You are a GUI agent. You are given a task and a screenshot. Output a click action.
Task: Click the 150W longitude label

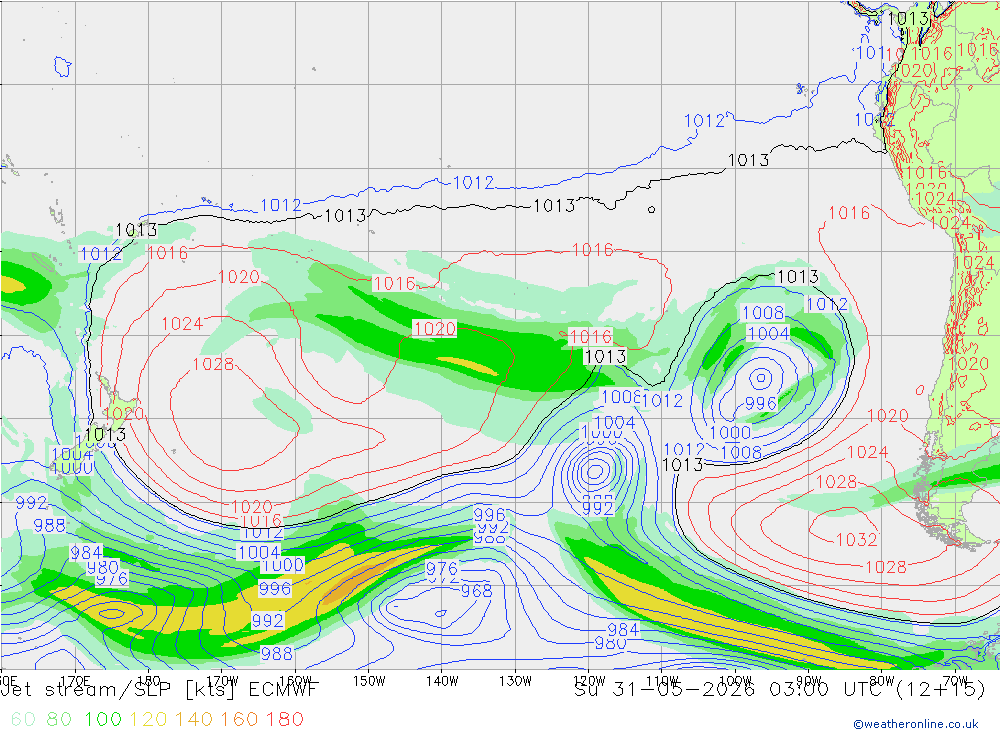pyautogui.click(x=369, y=680)
